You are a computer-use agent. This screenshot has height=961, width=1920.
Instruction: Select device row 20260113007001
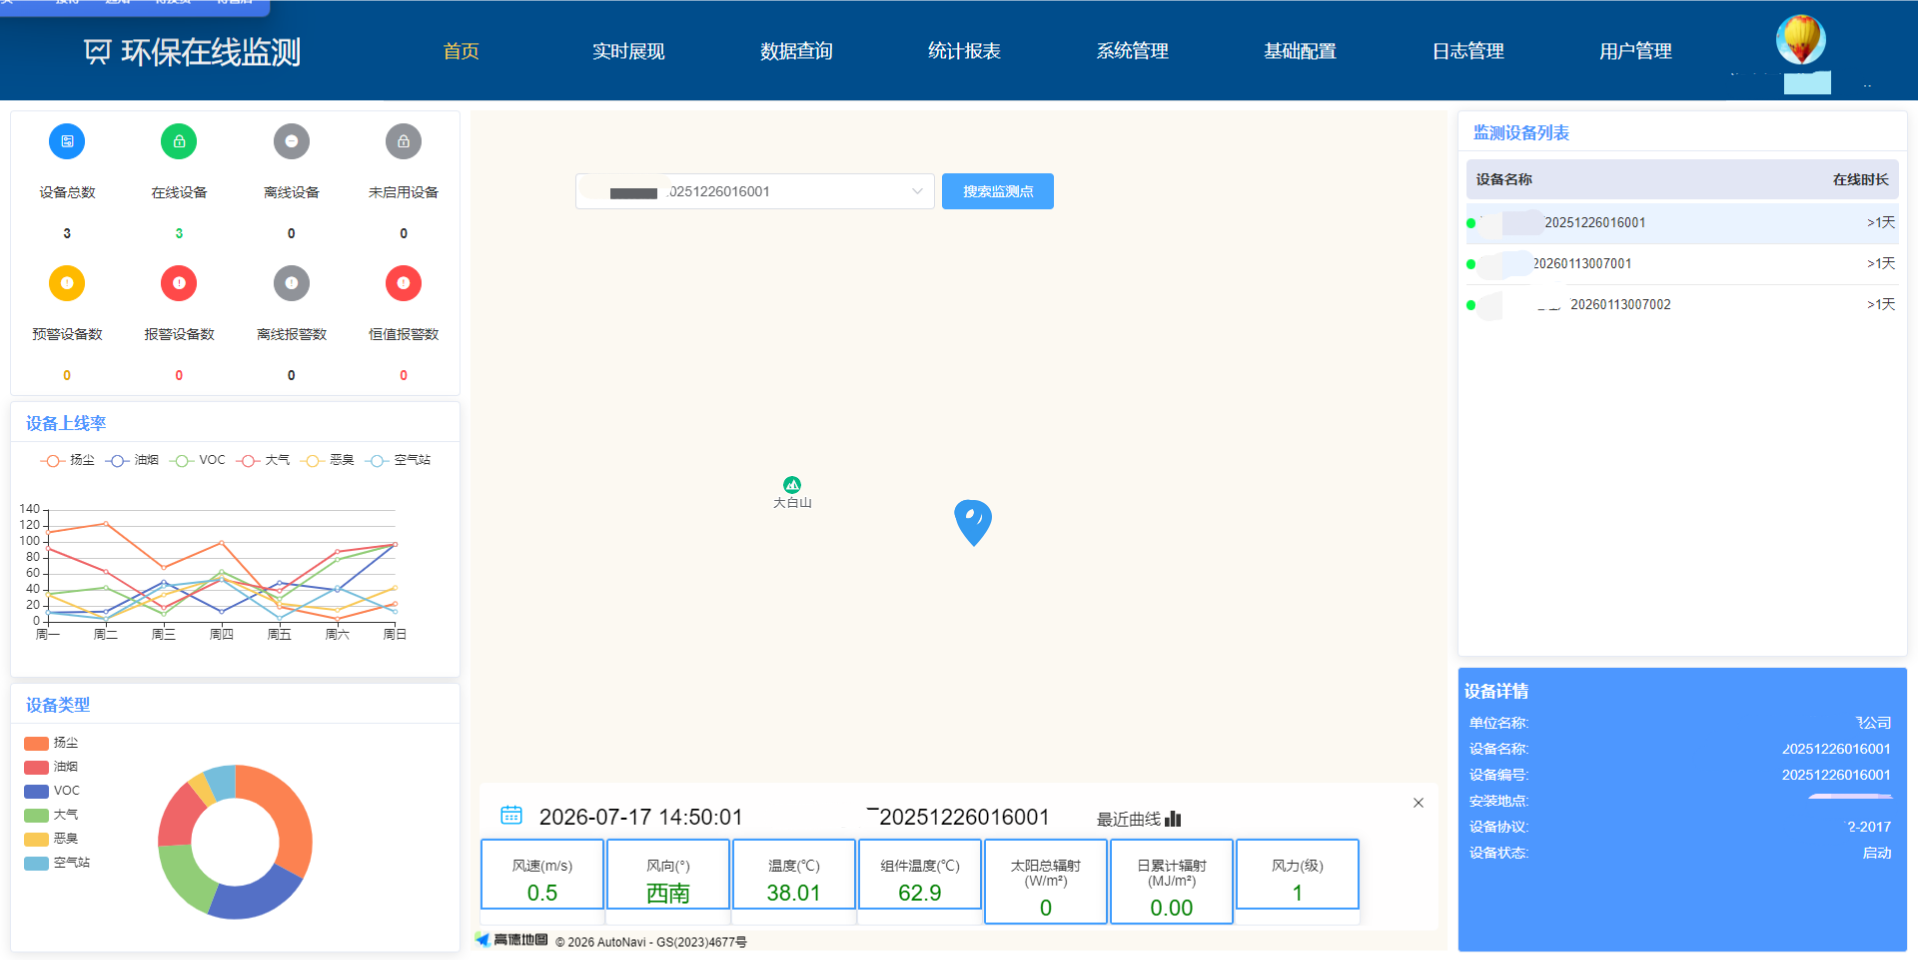[1682, 264]
